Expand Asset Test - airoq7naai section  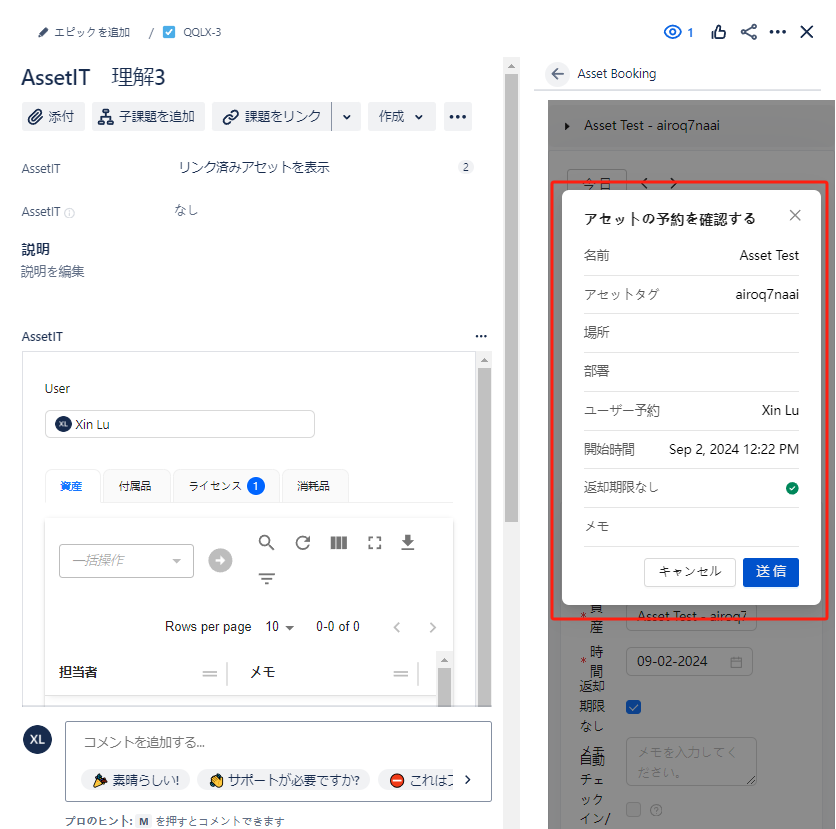point(568,126)
